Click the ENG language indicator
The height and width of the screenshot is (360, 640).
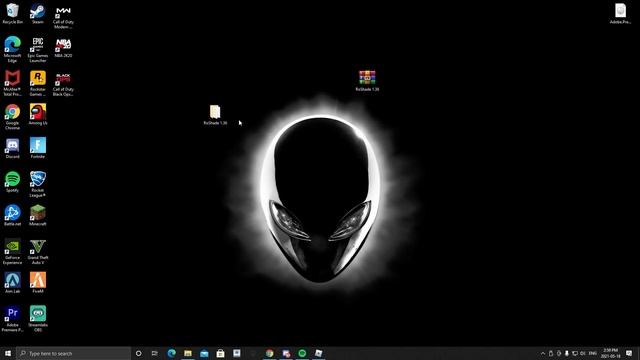593,353
